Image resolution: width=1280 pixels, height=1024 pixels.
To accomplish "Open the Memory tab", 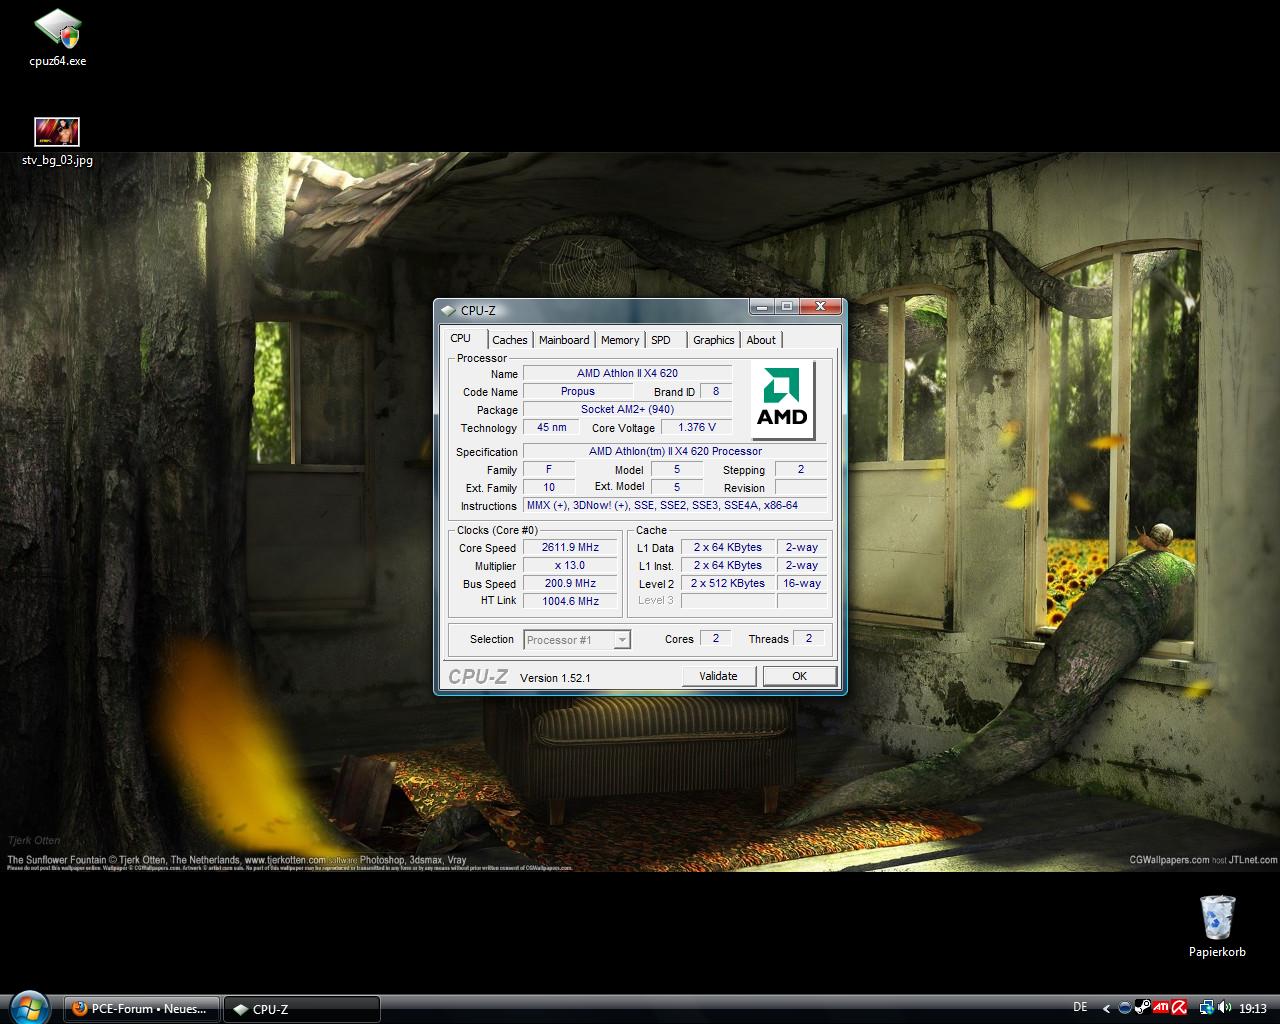I will coord(620,340).
